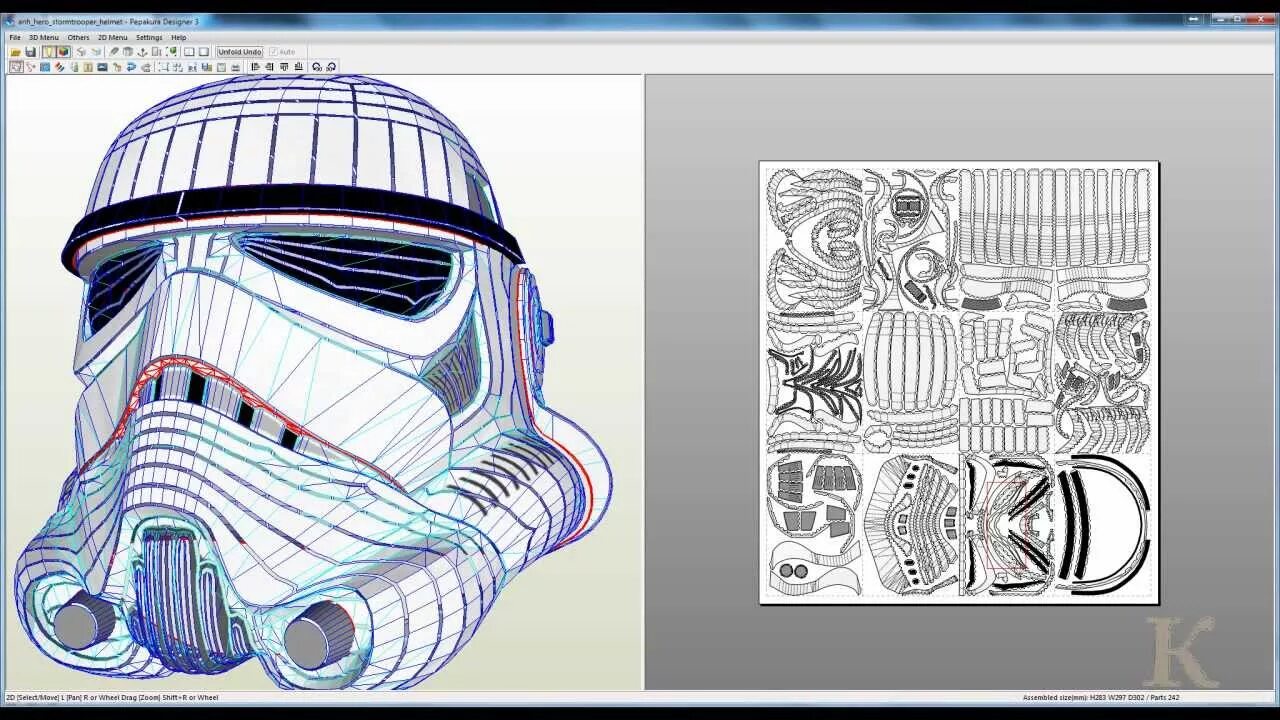Click the icon right of the anchor
Screen dimensions: 1280x720
click(x=157, y=52)
